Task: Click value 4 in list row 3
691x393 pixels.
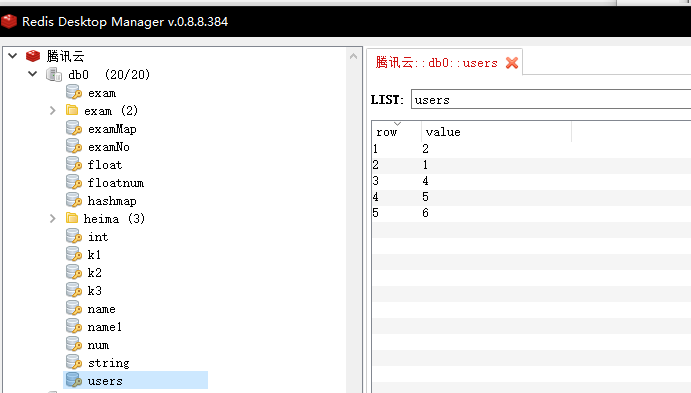Action: click(x=425, y=181)
